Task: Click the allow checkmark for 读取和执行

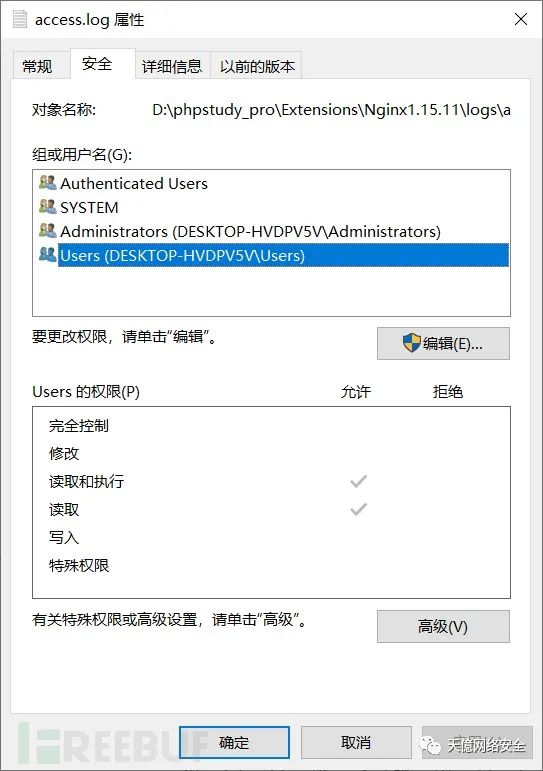Action: pyautogui.click(x=359, y=481)
